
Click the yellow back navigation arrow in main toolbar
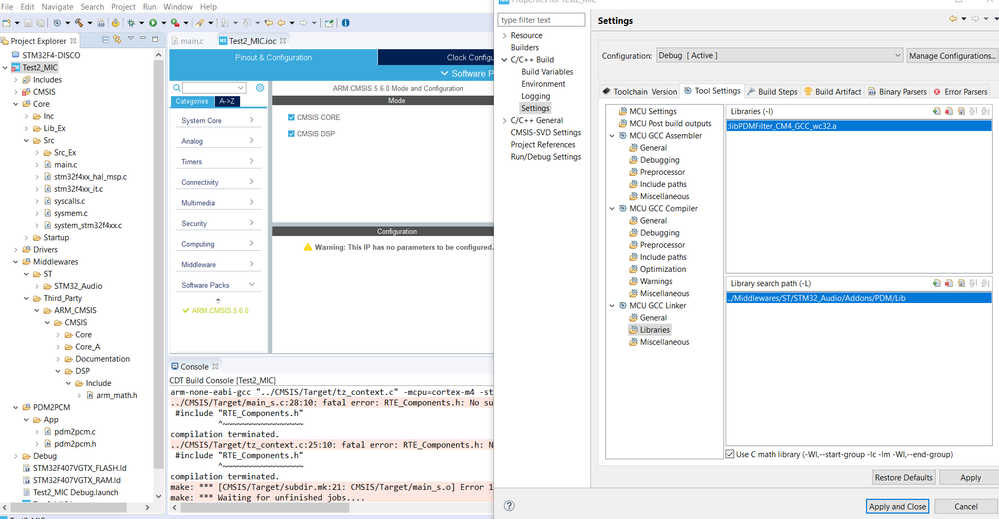[281, 23]
